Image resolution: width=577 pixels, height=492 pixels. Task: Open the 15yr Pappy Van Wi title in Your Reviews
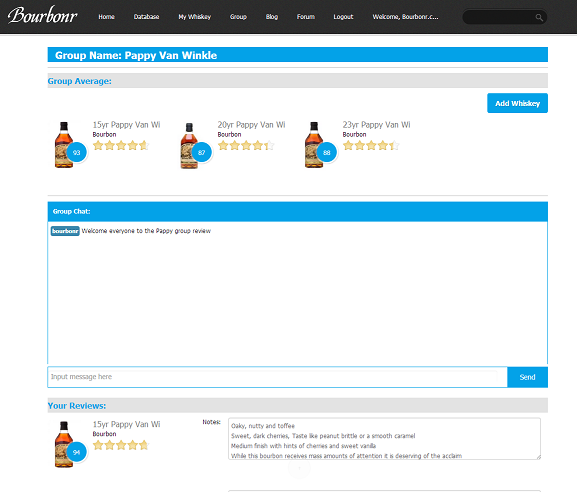click(126, 424)
